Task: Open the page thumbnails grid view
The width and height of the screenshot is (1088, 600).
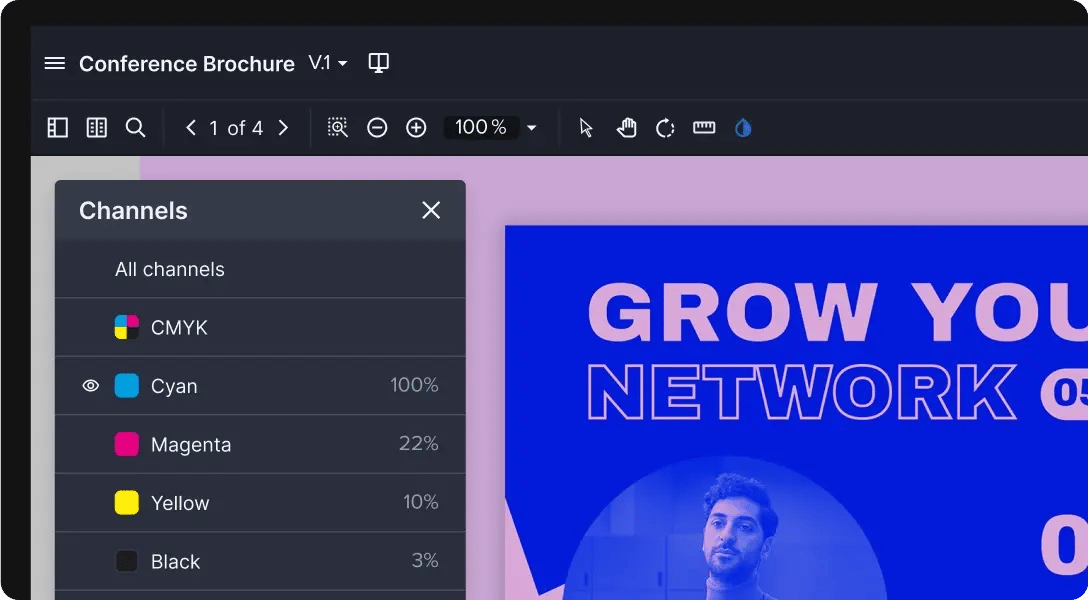Action: point(97,128)
